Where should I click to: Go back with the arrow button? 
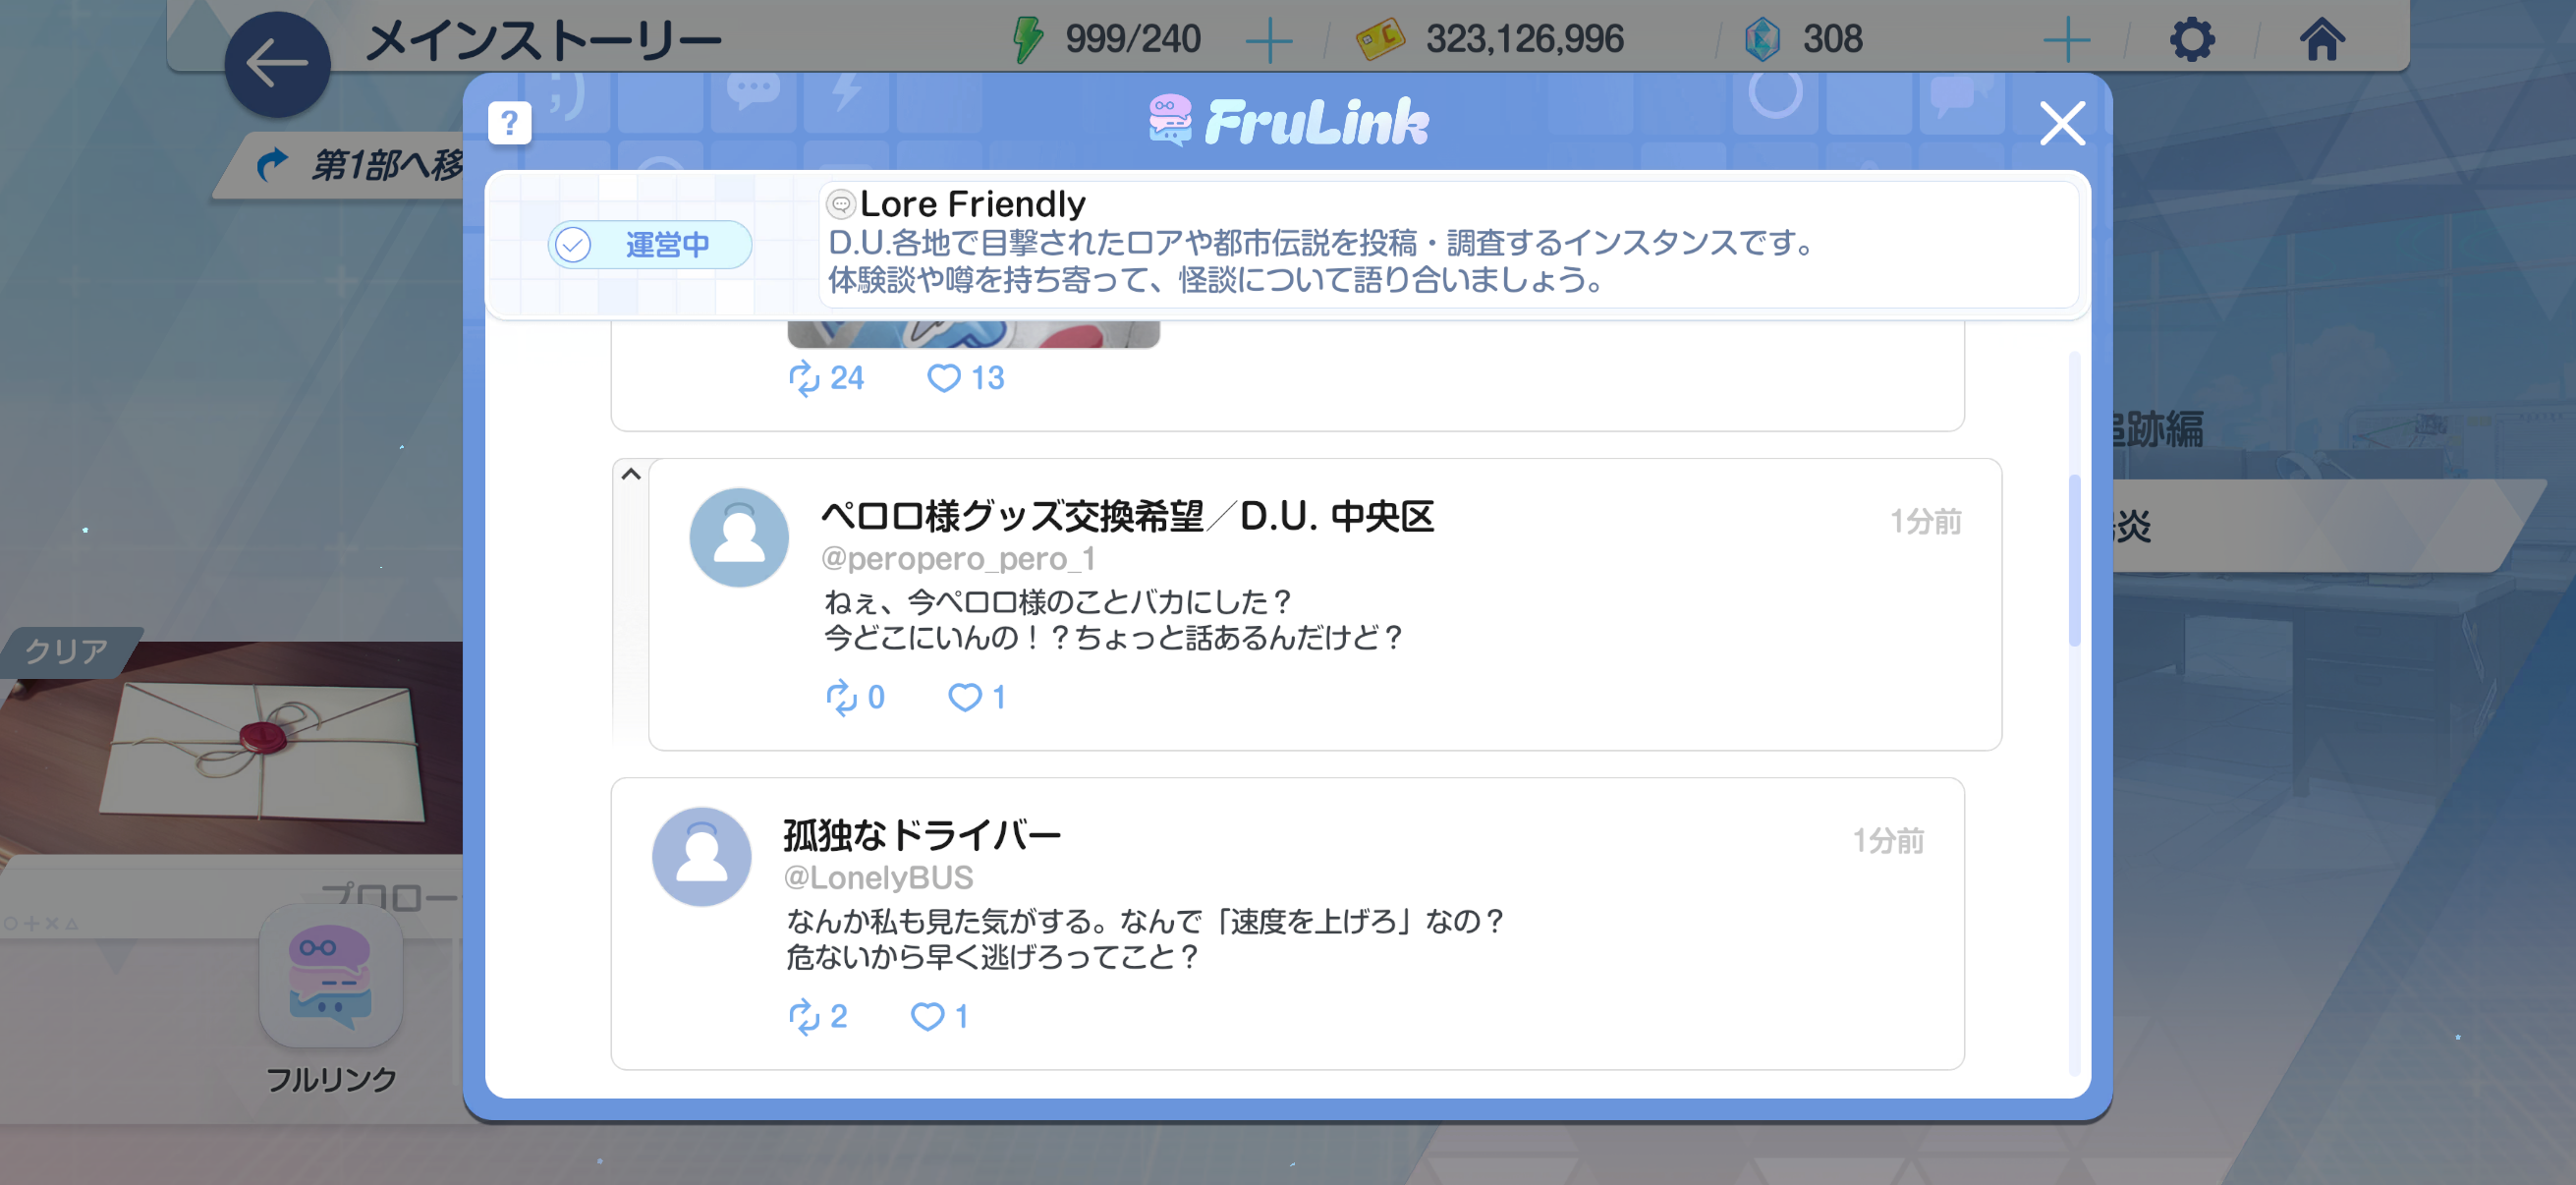277,64
